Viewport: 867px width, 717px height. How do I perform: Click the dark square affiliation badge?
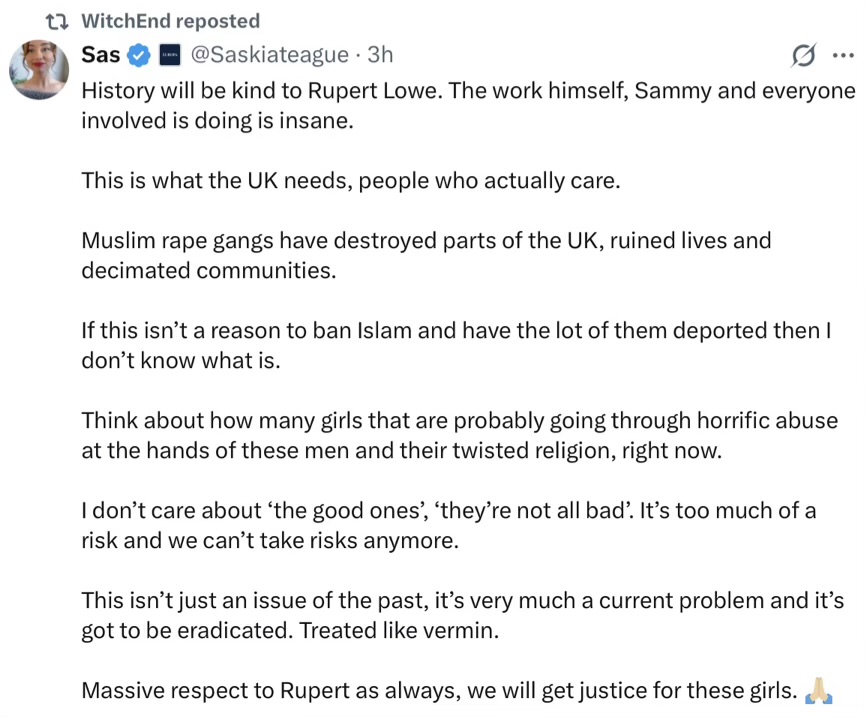click(x=170, y=55)
